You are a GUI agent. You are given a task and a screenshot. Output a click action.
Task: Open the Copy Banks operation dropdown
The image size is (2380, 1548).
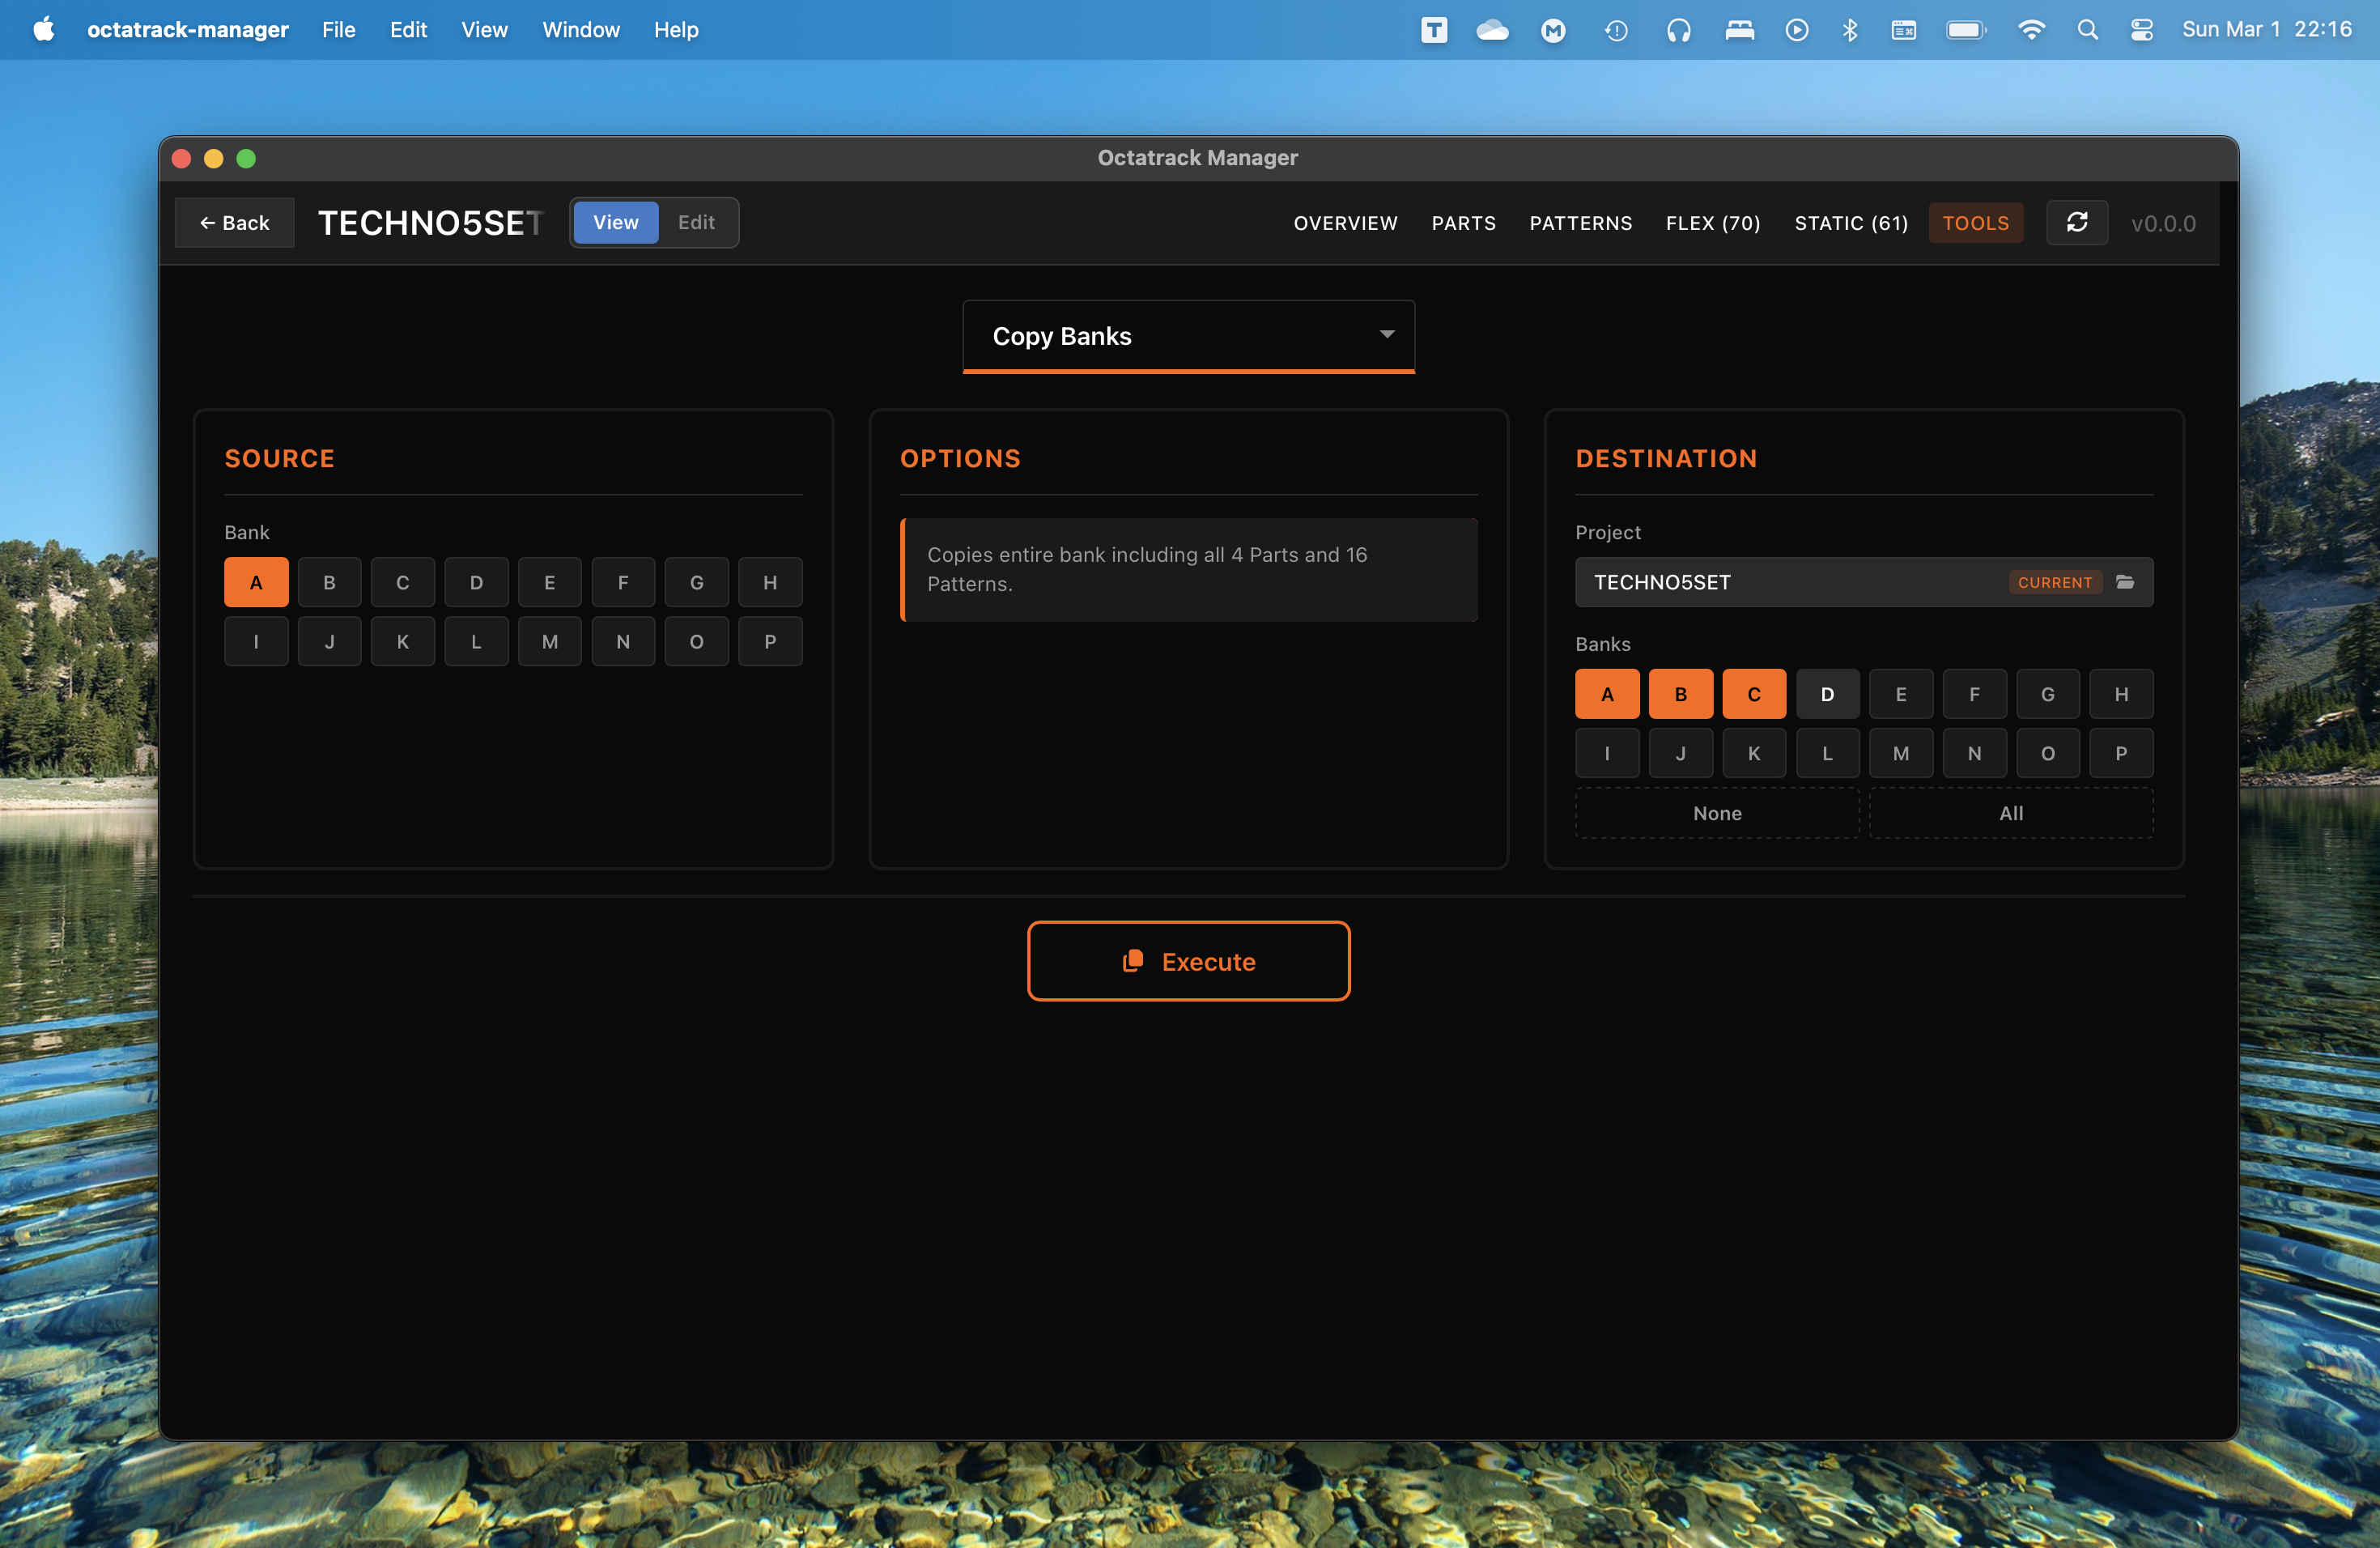coord(1188,336)
